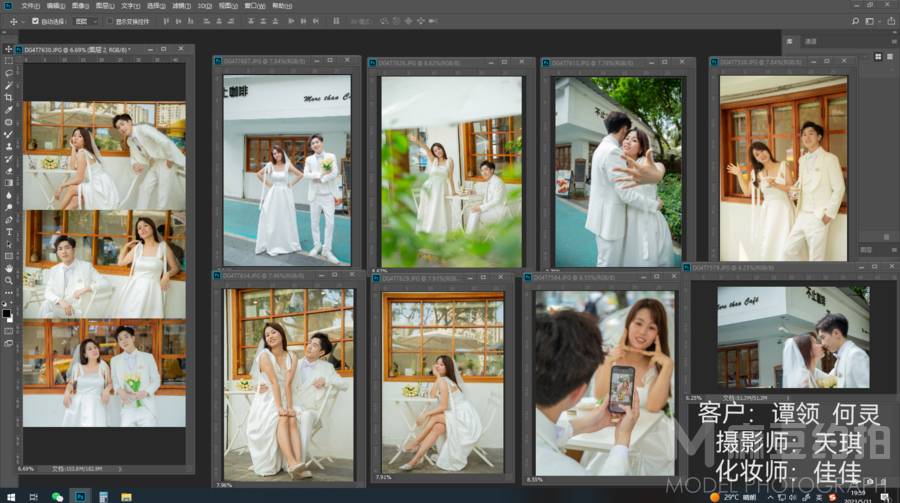Select the Move tool in the toolbox

point(9,49)
